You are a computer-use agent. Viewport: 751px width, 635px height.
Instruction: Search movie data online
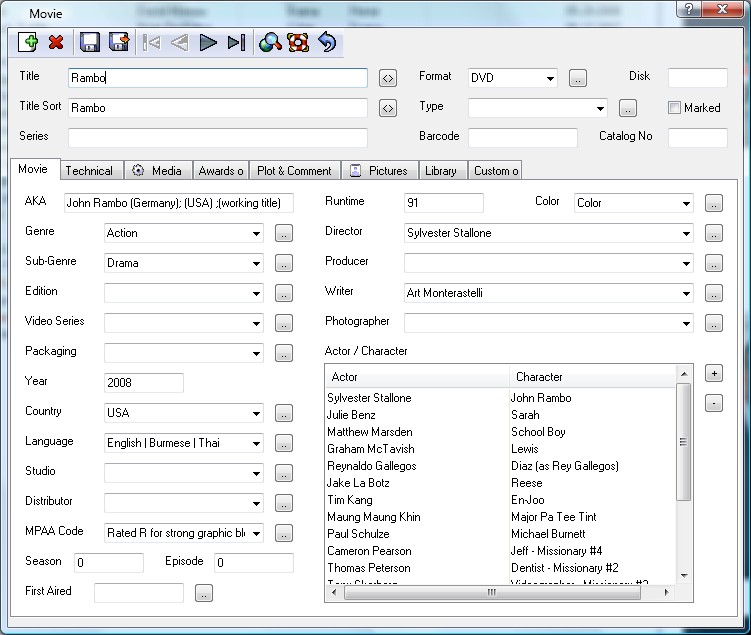tap(270, 43)
